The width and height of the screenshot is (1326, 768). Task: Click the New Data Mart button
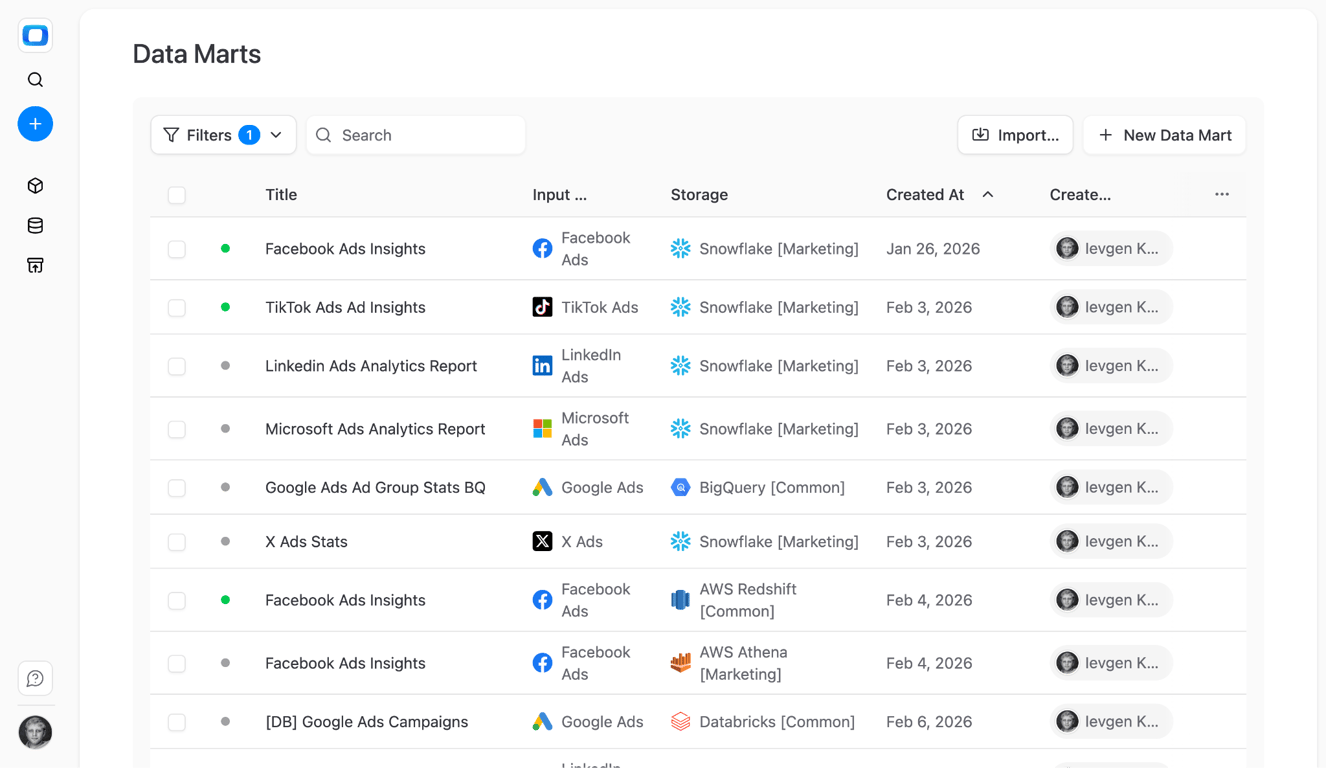point(1164,135)
